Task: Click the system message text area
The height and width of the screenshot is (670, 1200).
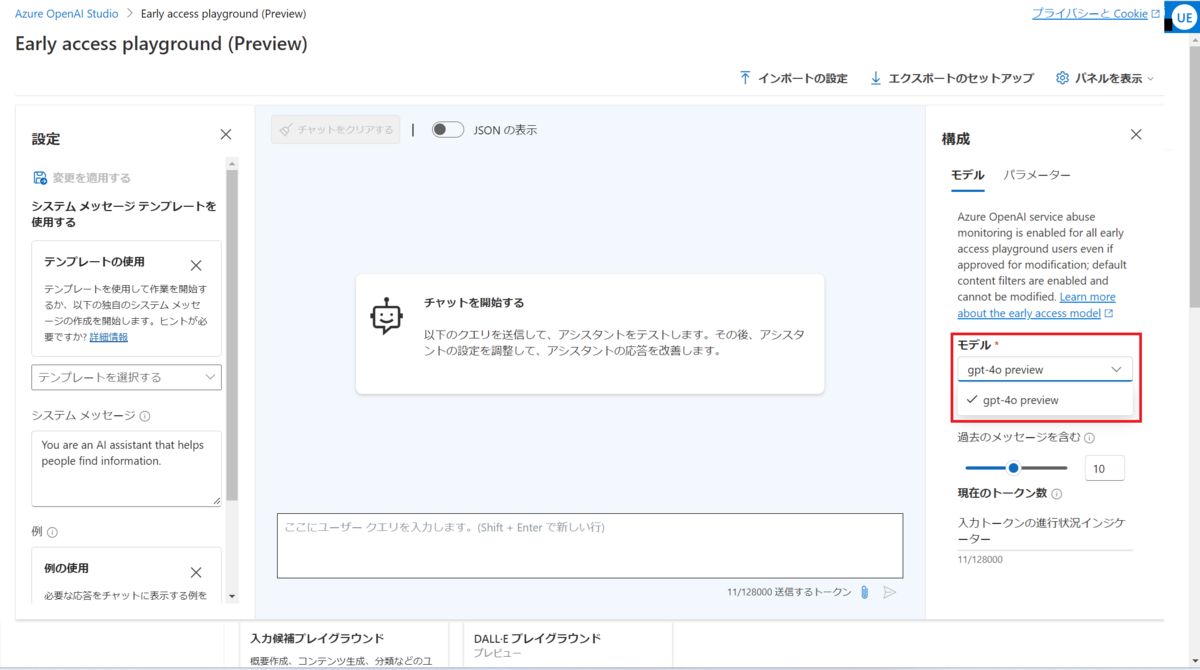Action: point(126,469)
